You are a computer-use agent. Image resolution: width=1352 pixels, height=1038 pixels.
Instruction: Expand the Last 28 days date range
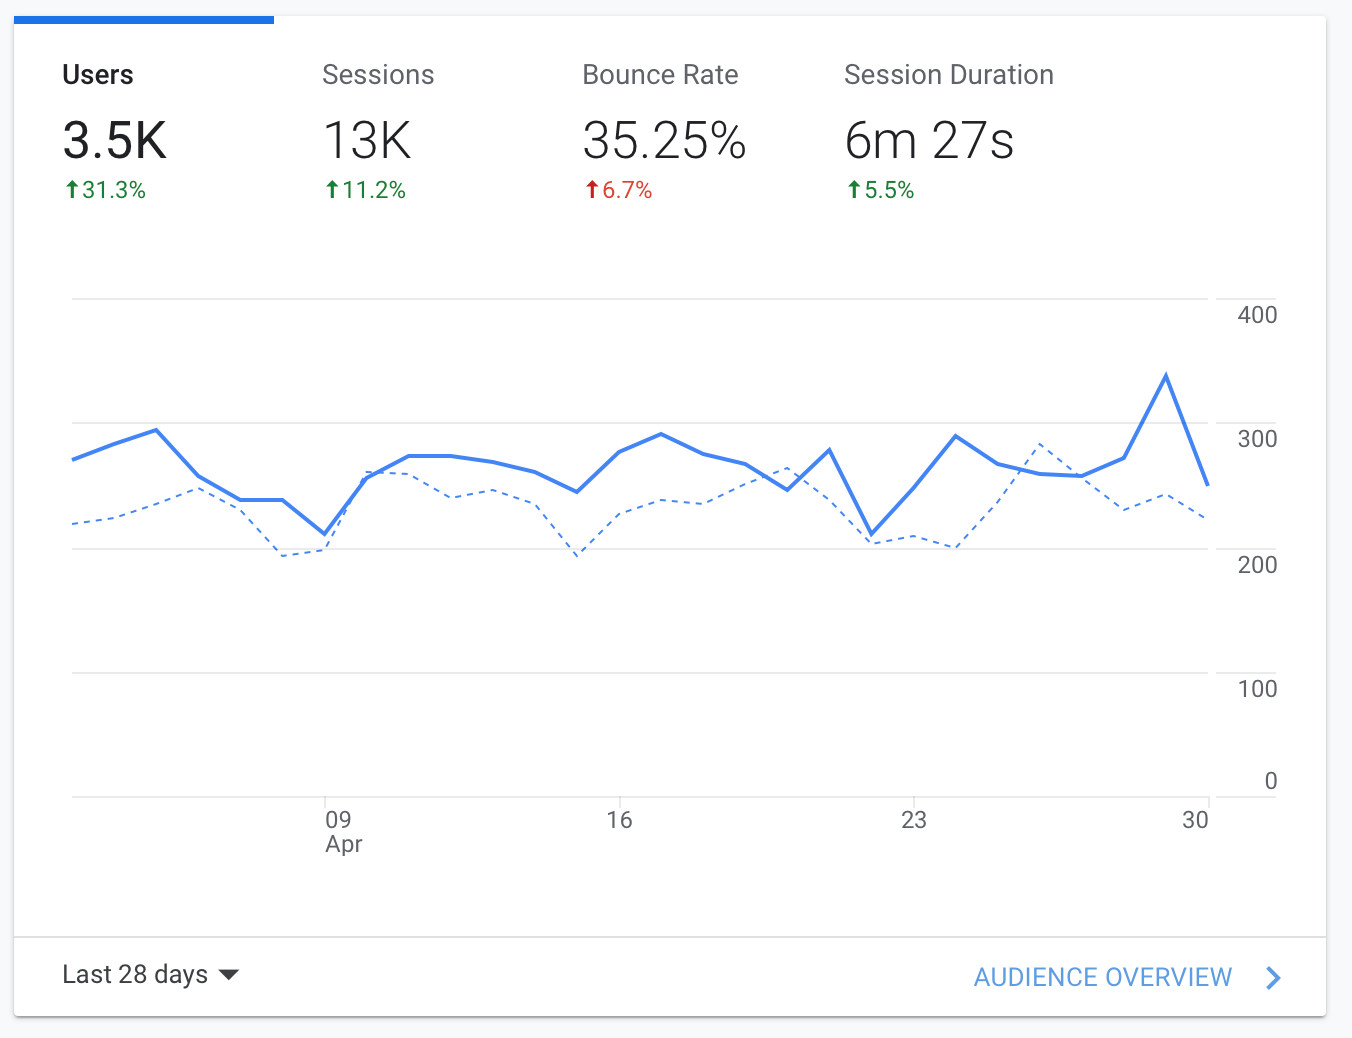[135, 975]
